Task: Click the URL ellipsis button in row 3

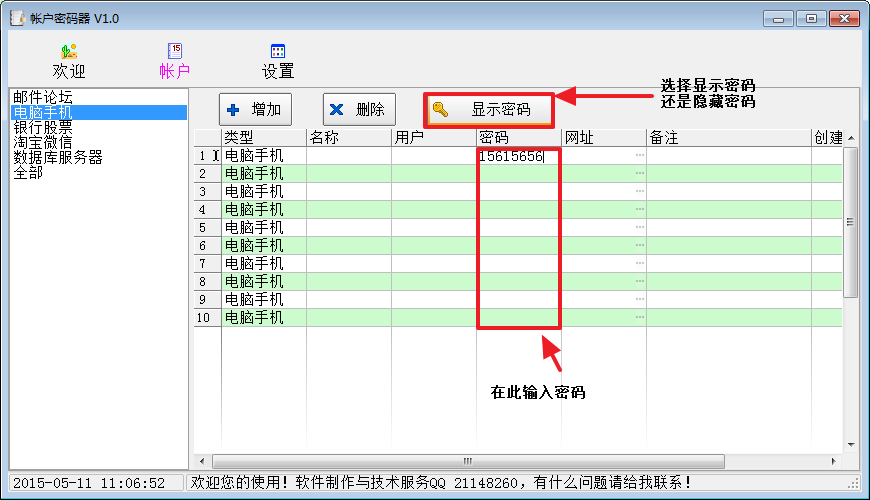Action: [x=640, y=191]
